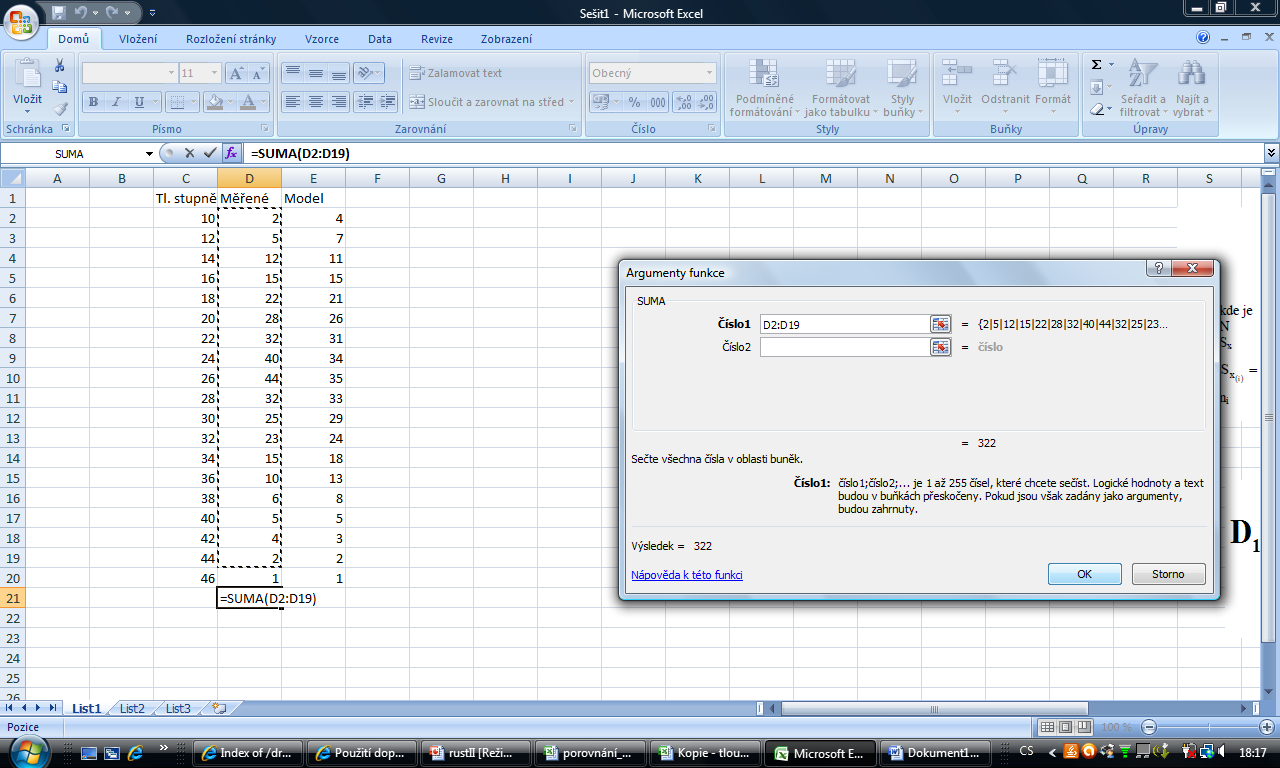Toggle Zalamovat text wrap option
This screenshot has width=1280, height=768.
pyautogui.click(x=456, y=73)
